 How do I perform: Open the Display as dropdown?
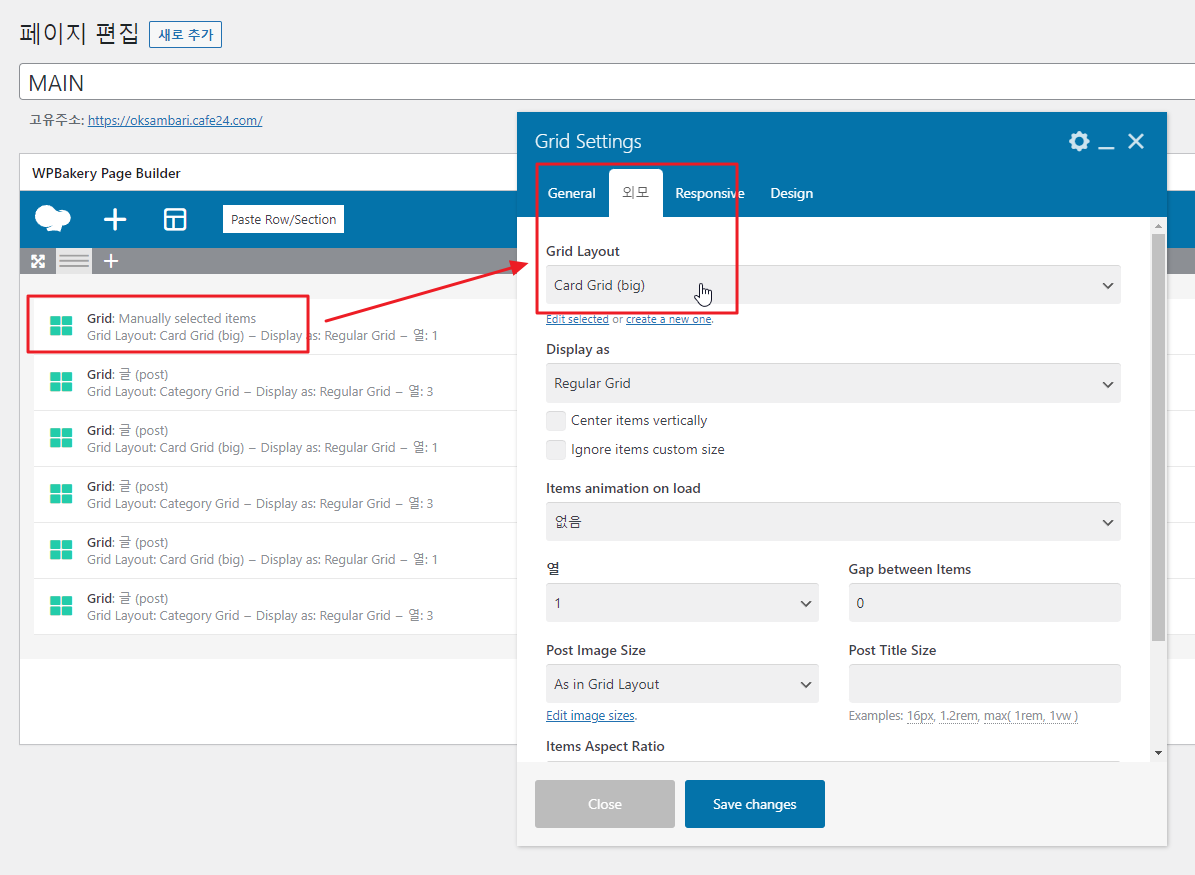pos(833,383)
